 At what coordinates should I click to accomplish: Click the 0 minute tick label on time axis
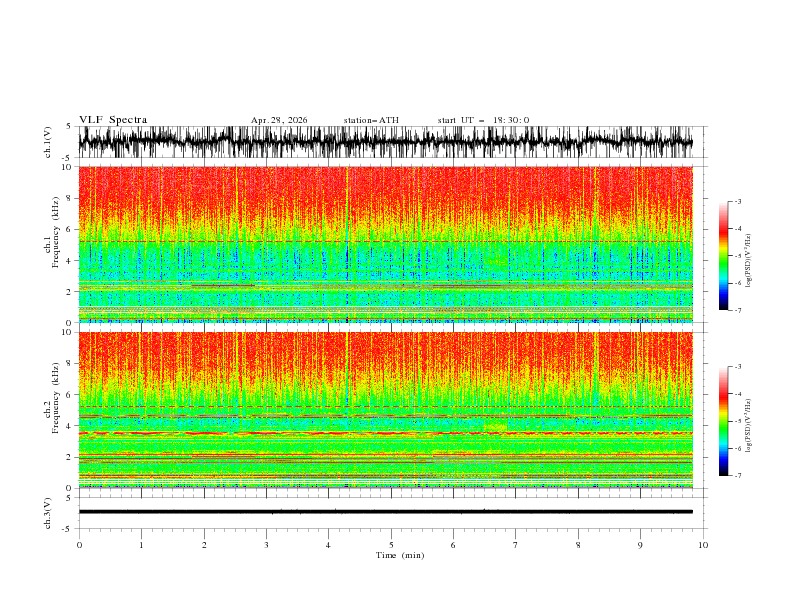click(x=79, y=545)
